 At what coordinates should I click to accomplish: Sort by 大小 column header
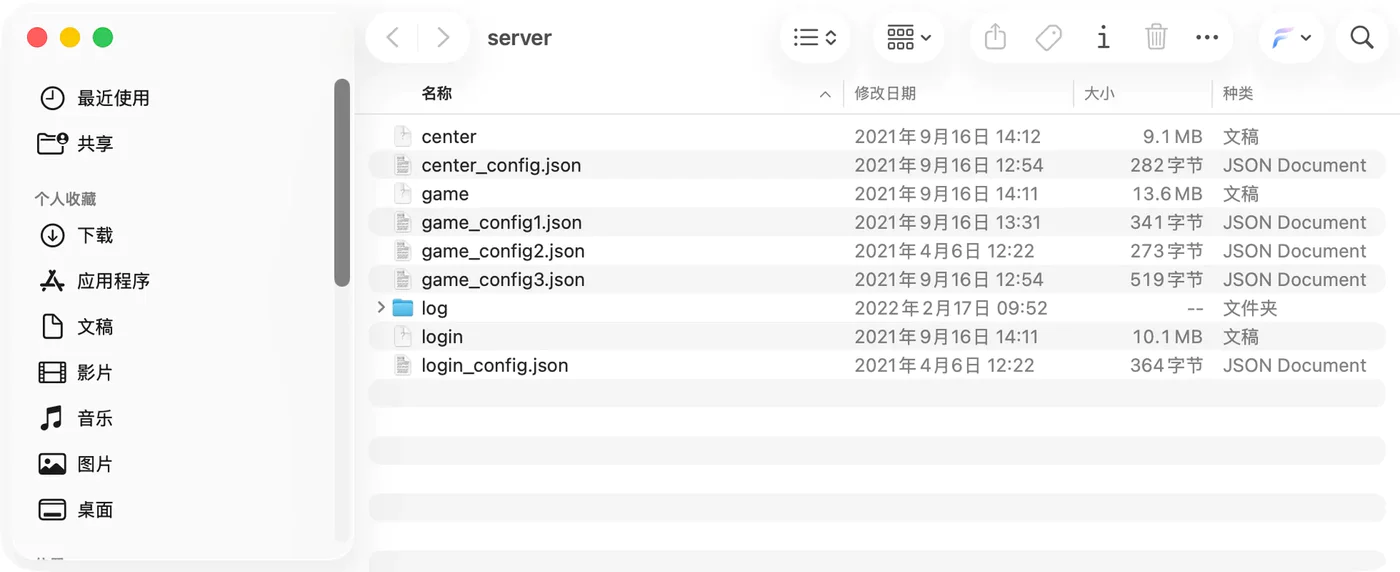coord(1099,93)
